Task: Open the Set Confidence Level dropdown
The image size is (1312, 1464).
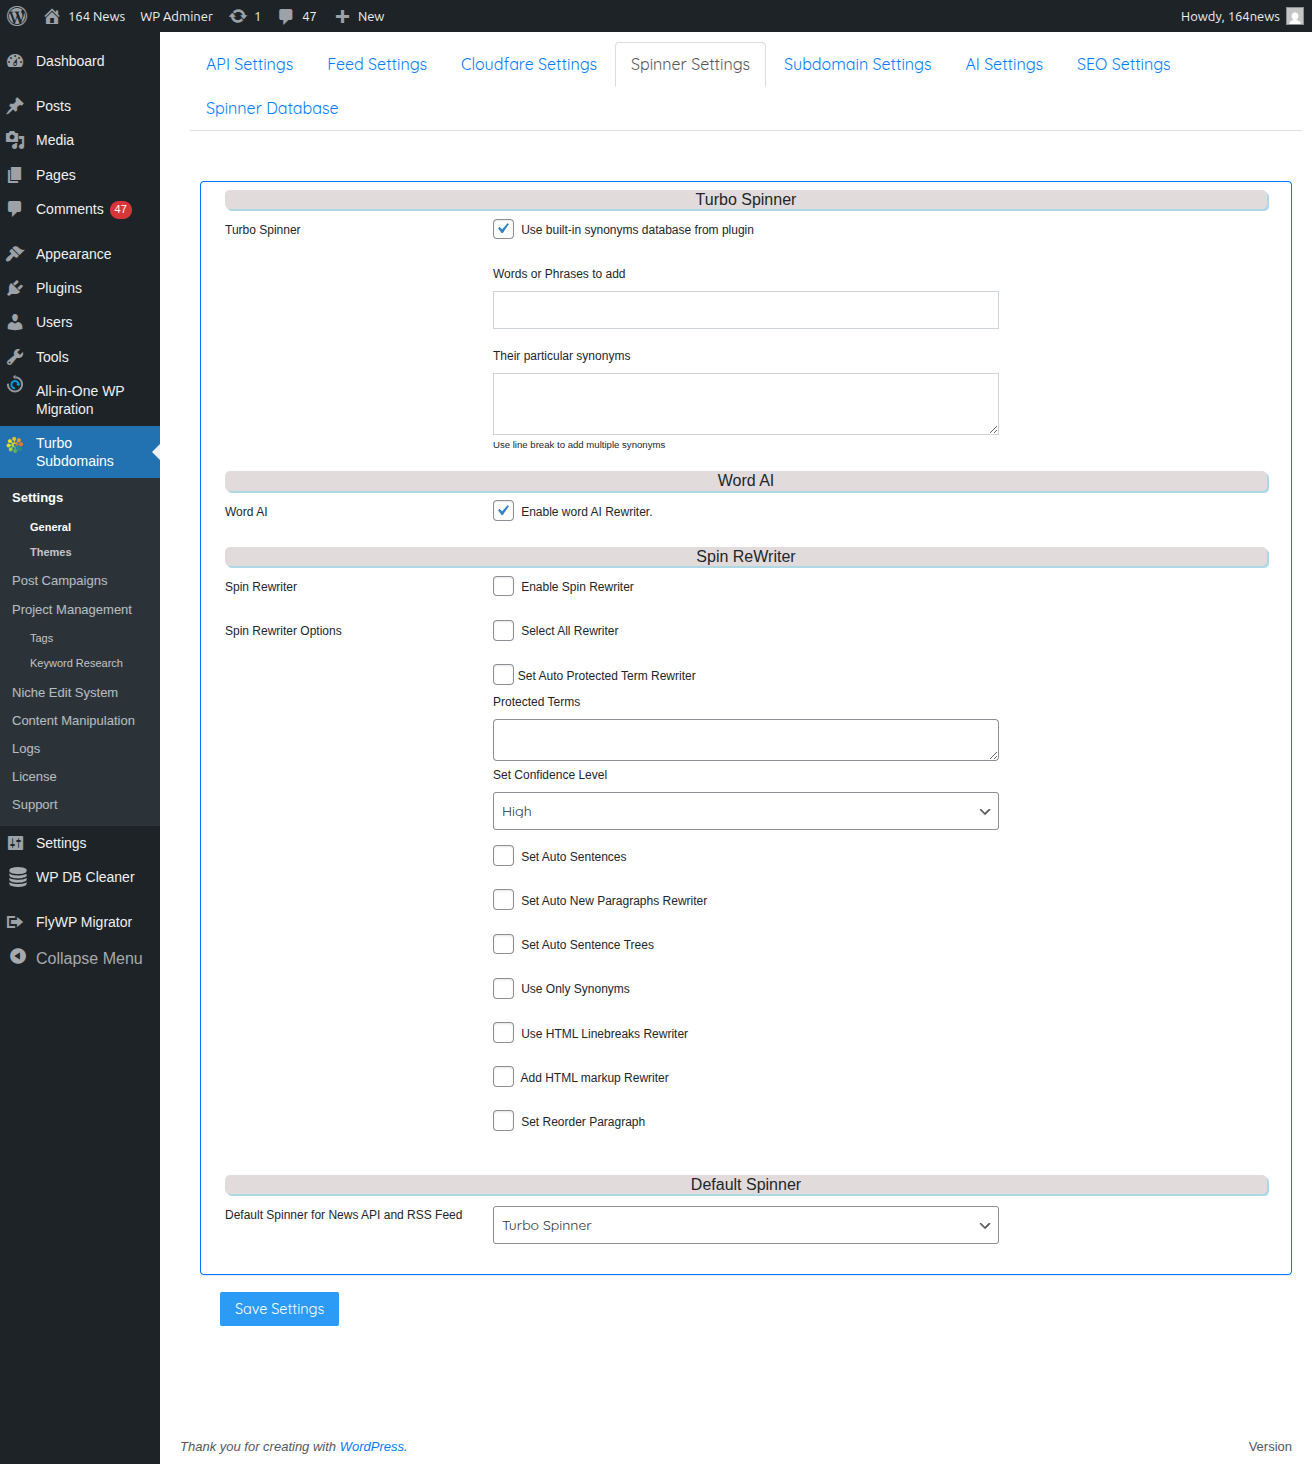Action: coord(745,811)
